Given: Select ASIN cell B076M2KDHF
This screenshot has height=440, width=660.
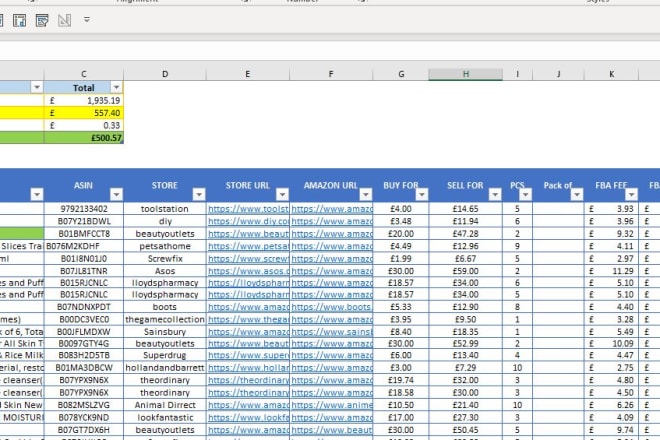Looking at the screenshot, I should pos(84,246).
